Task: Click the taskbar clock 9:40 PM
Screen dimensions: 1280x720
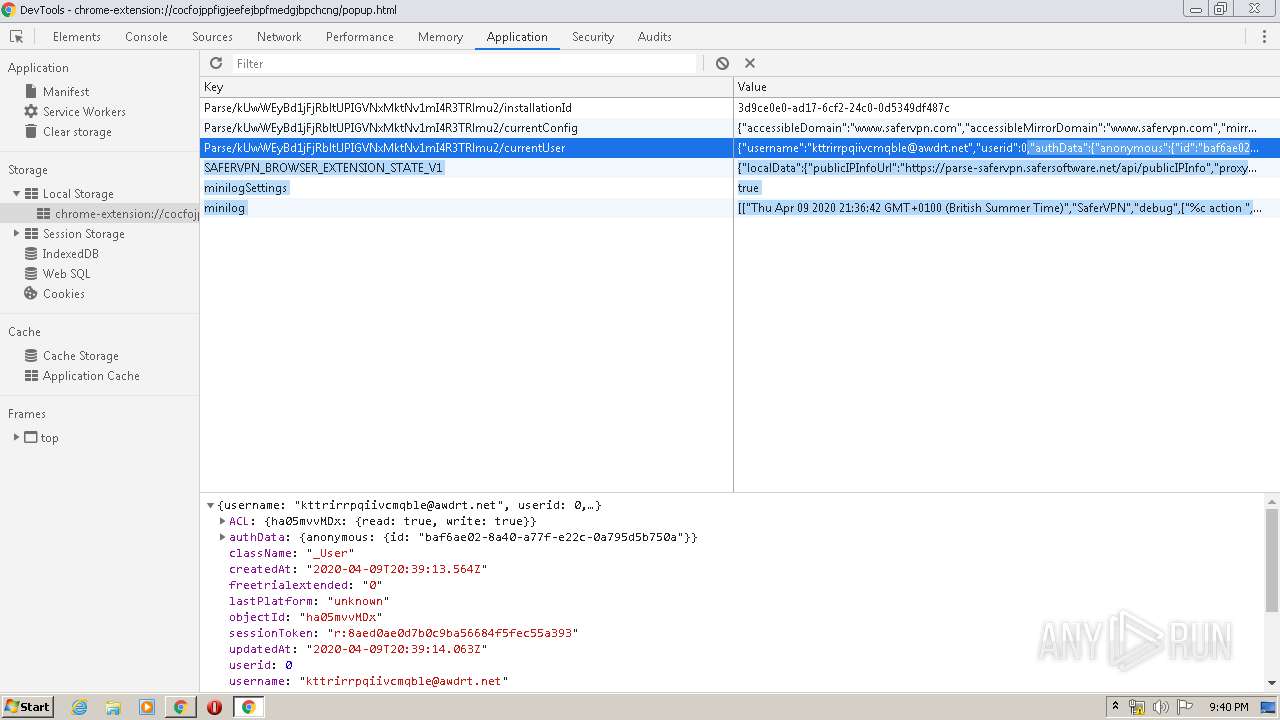Action: coord(1228,707)
